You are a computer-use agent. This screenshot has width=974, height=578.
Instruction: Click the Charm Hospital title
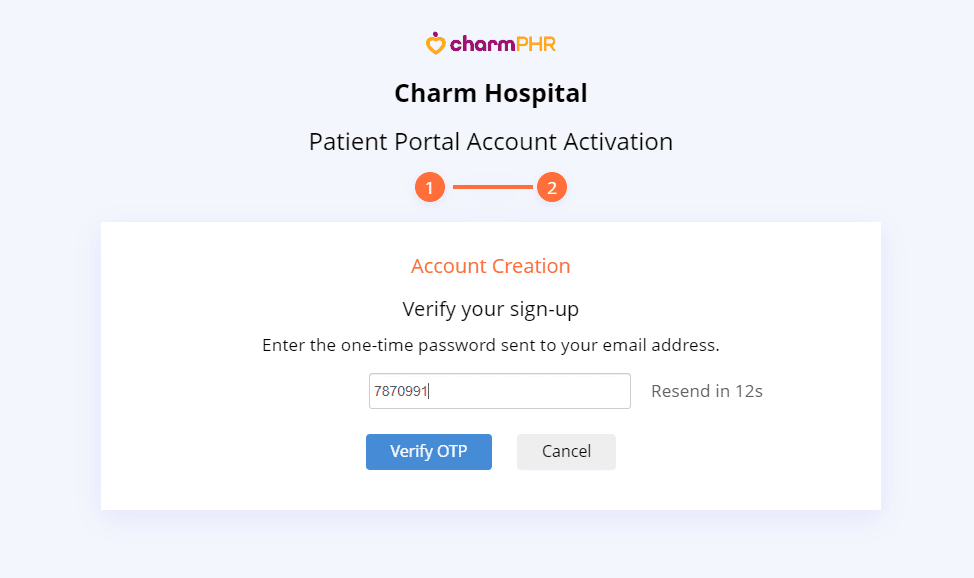pos(490,93)
